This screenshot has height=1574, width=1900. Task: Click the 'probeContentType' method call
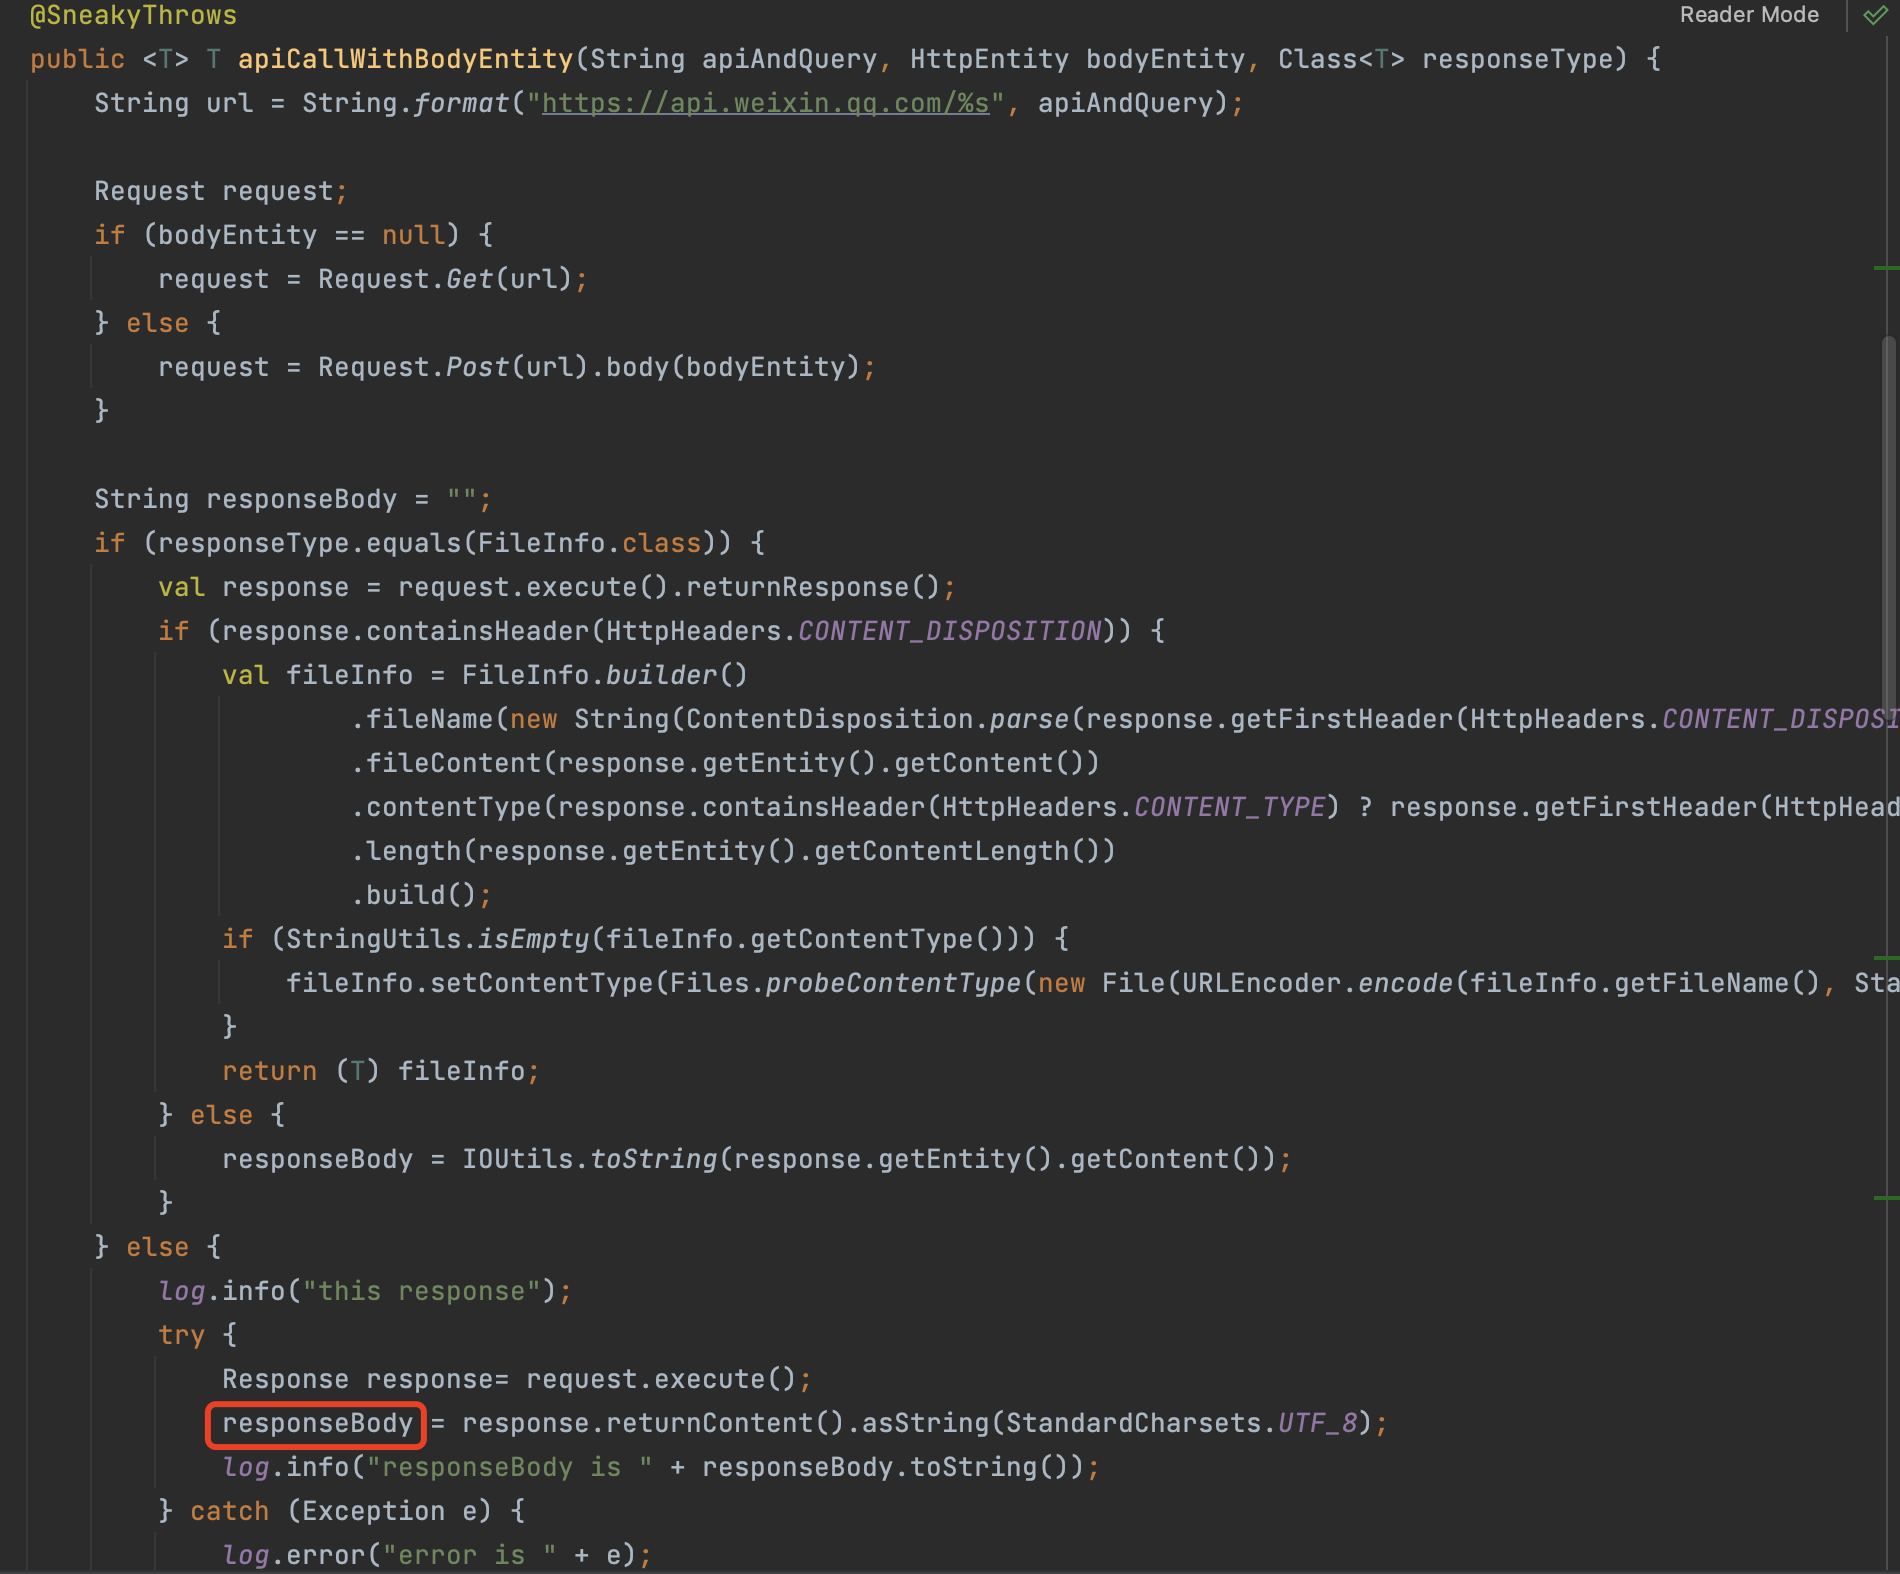[893, 983]
